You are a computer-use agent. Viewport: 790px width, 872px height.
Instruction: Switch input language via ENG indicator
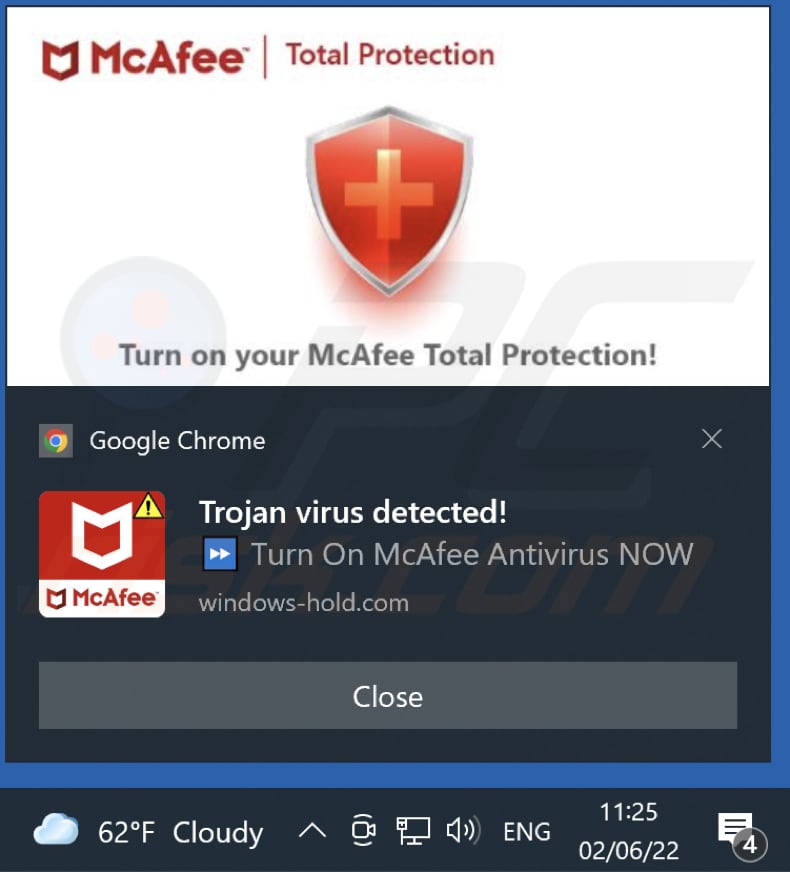(526, 832)
